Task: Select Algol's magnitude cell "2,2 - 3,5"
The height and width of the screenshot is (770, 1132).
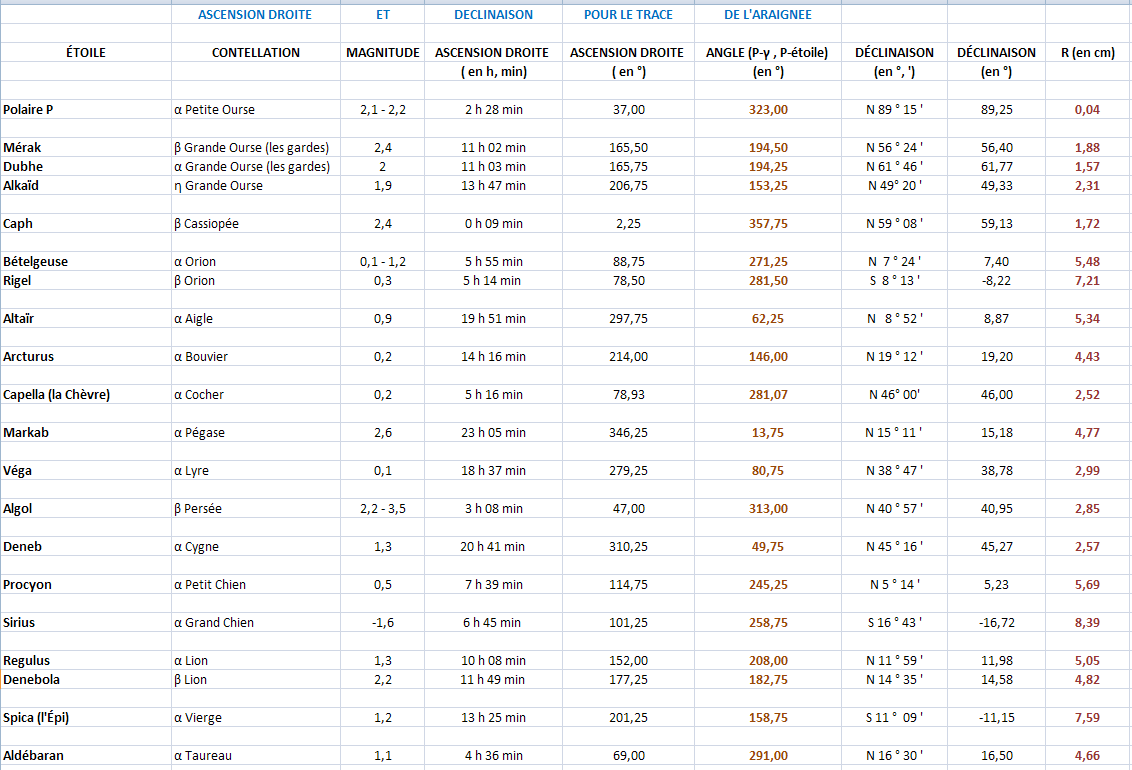Action: [382, 509]
